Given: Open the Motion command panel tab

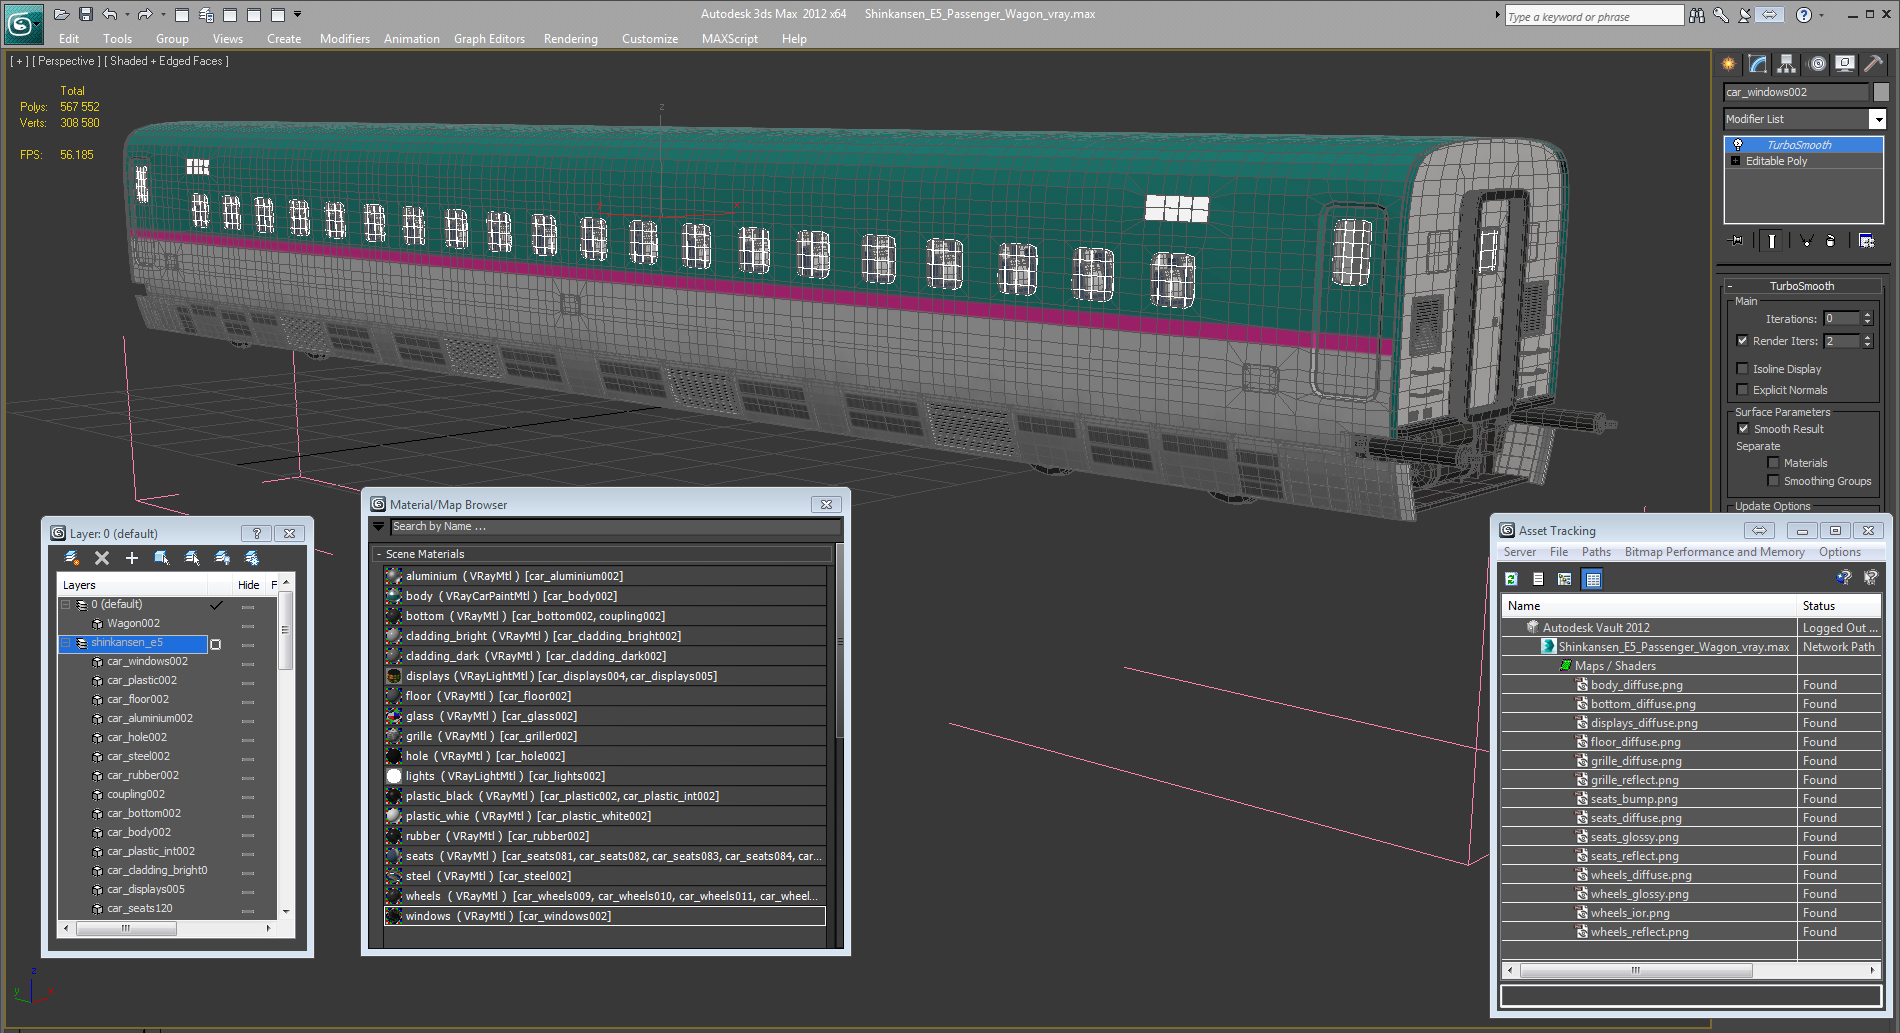Looking at the screenshot, I should [x=1817, y=64].
